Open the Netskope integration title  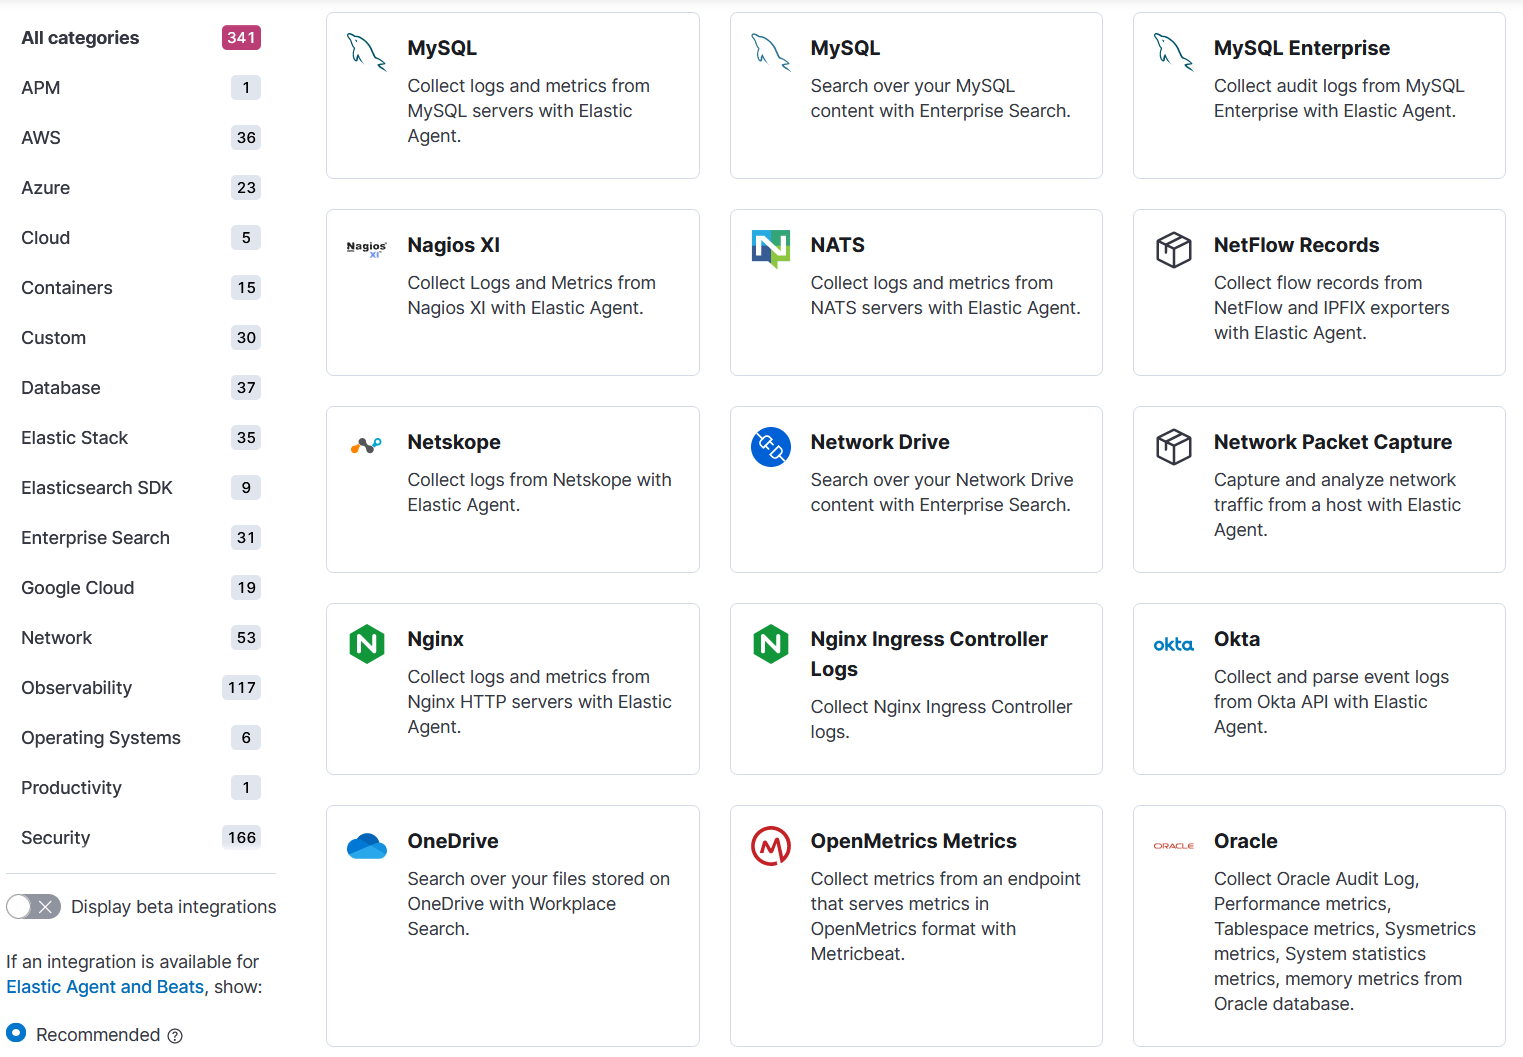454,442
